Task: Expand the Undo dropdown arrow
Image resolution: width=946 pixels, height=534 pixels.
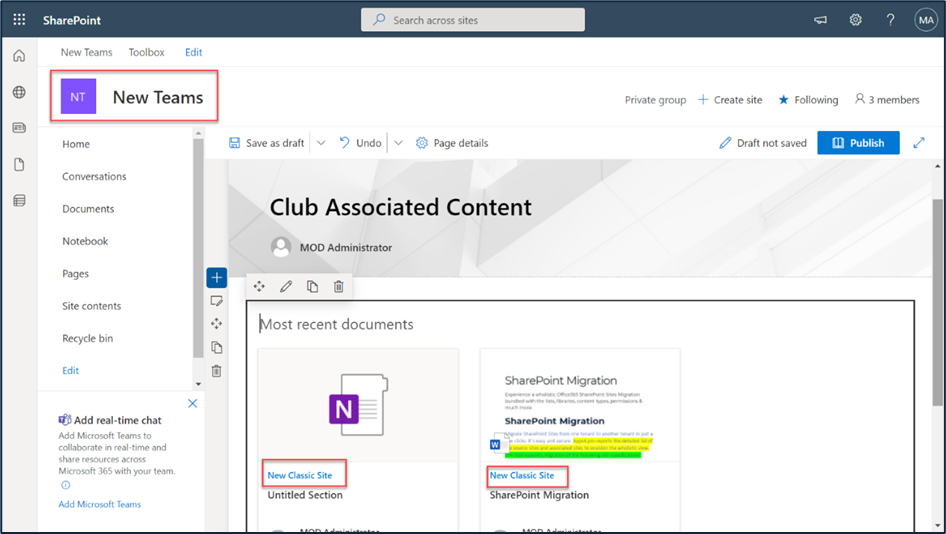Action: tap(398, 143)
